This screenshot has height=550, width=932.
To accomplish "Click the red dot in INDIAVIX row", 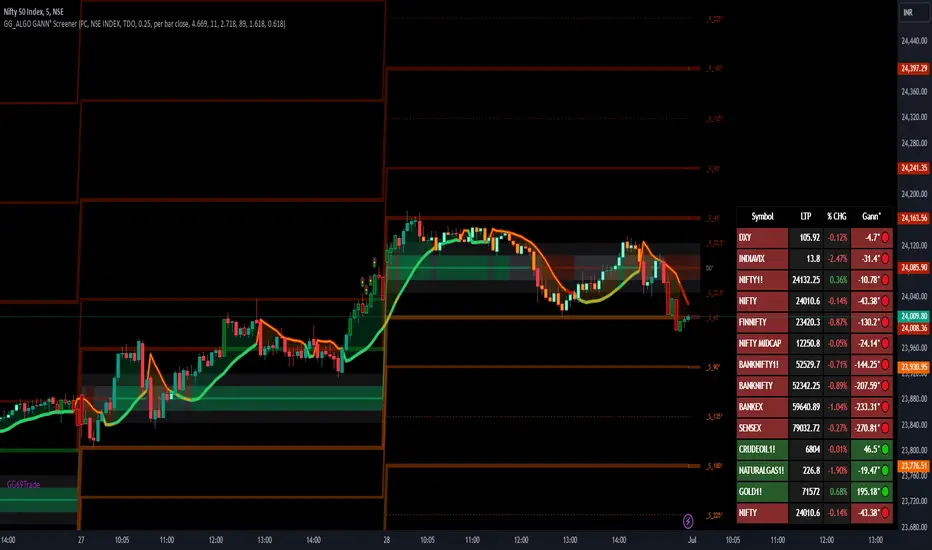I will 885,259.
